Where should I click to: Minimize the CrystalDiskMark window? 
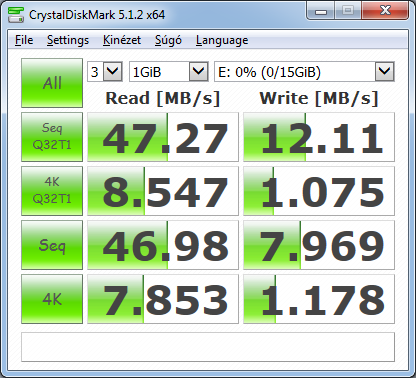[321, 12]
